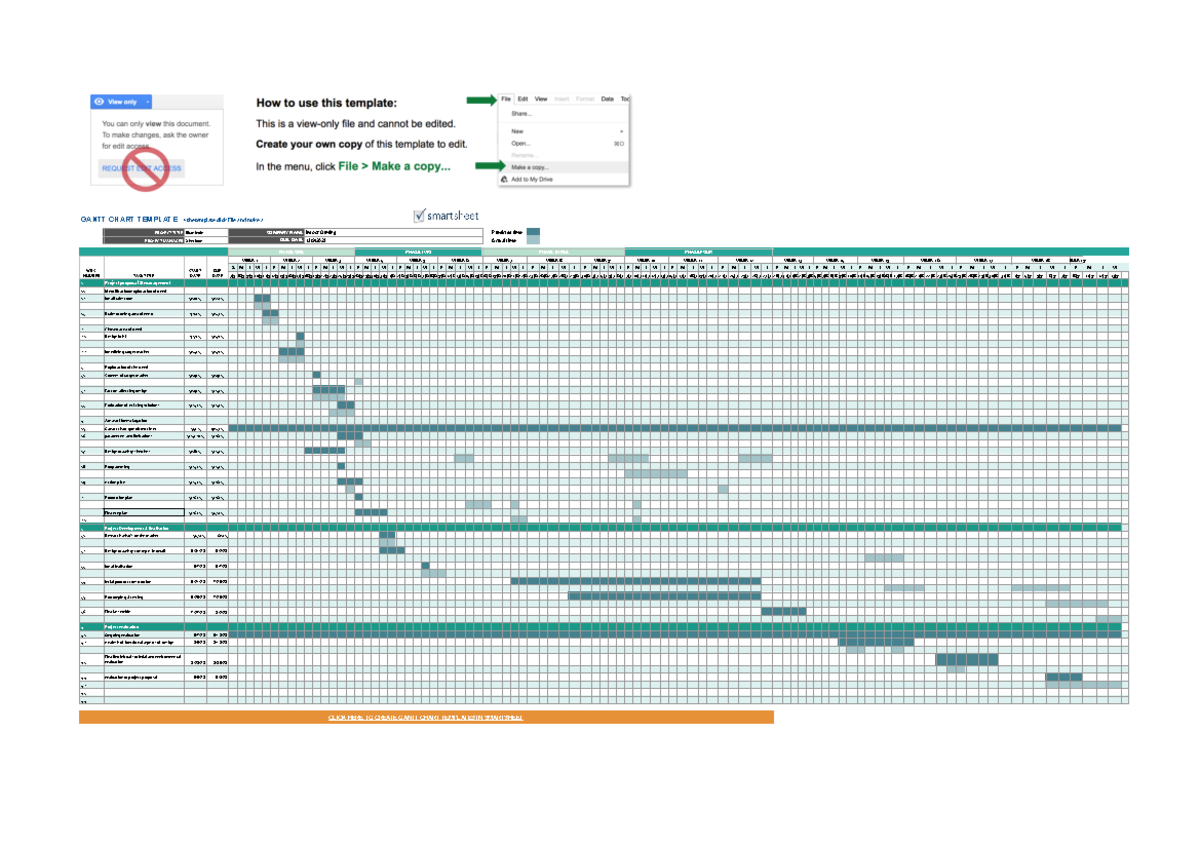The height and width of the screenshot is (848, 1200).
Task: Click the Data menu item
Action: click(x=607, y=98)
